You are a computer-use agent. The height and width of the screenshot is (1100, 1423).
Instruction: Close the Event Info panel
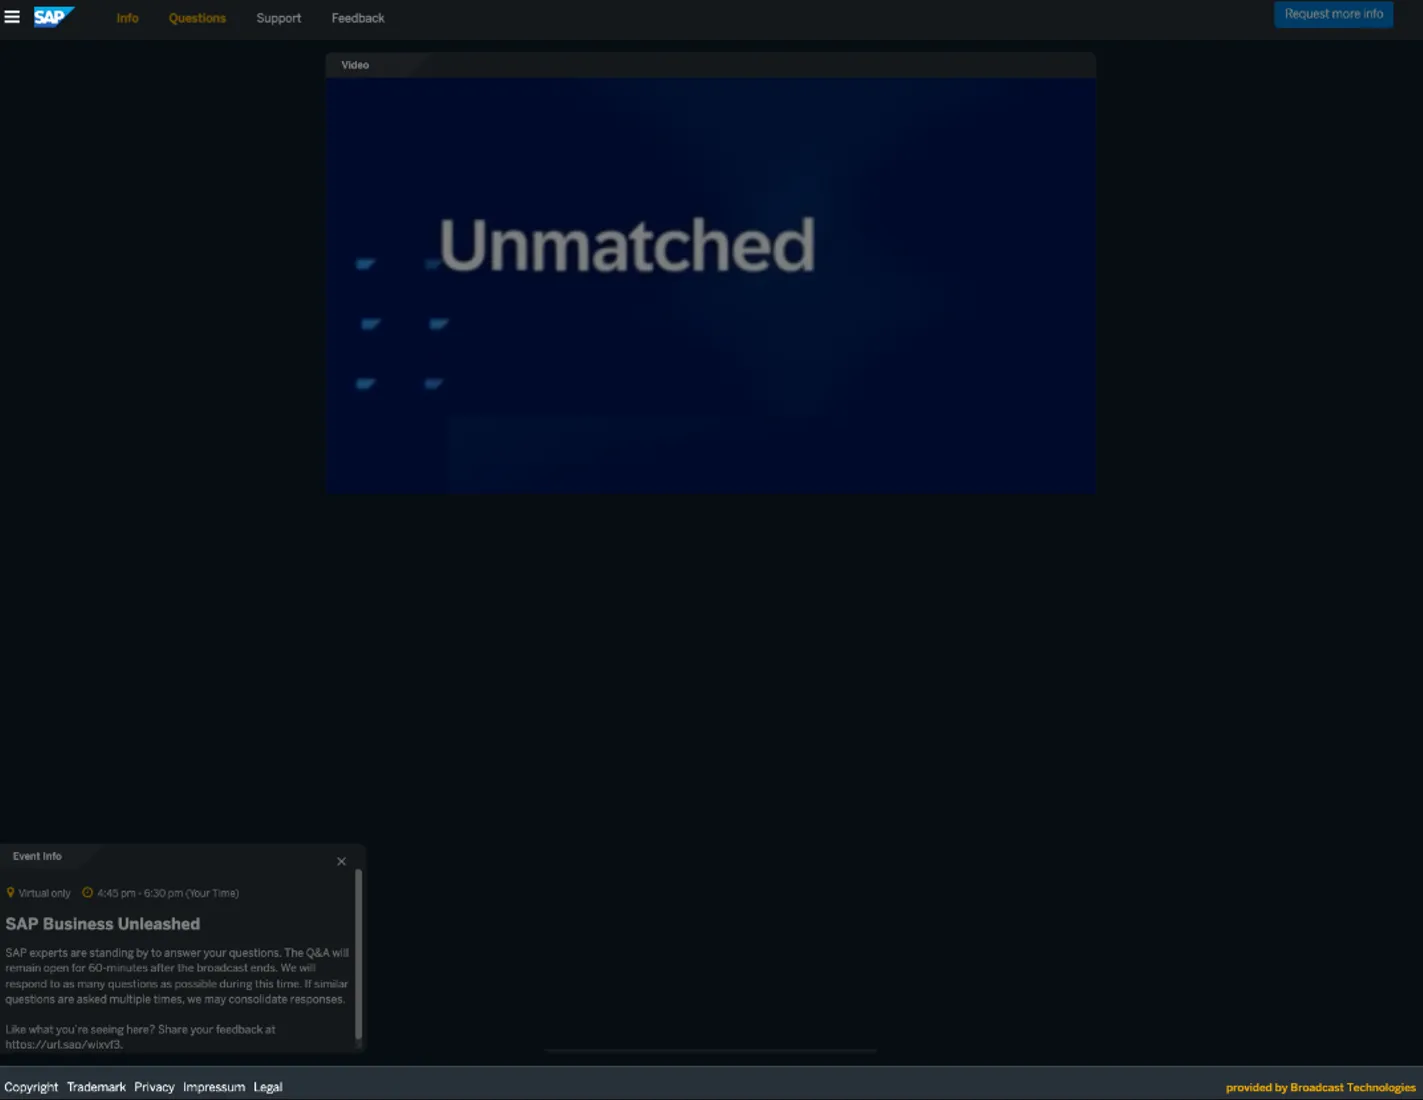(341, 861)
